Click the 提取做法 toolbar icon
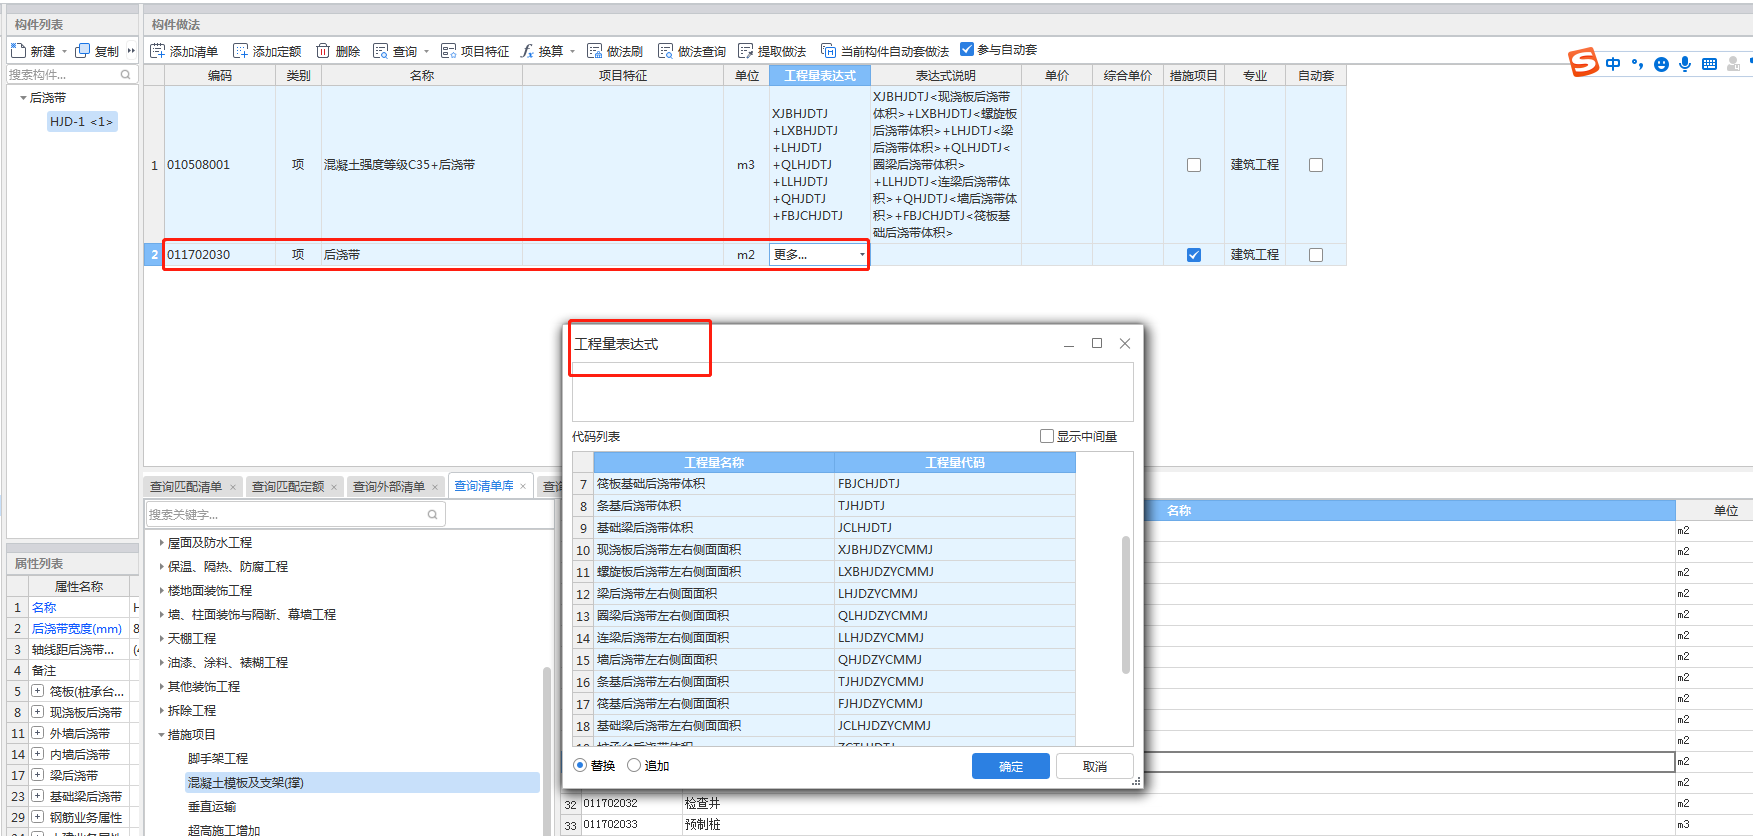This screenshot has width=1753, height=836. click(x=745, y=51)
